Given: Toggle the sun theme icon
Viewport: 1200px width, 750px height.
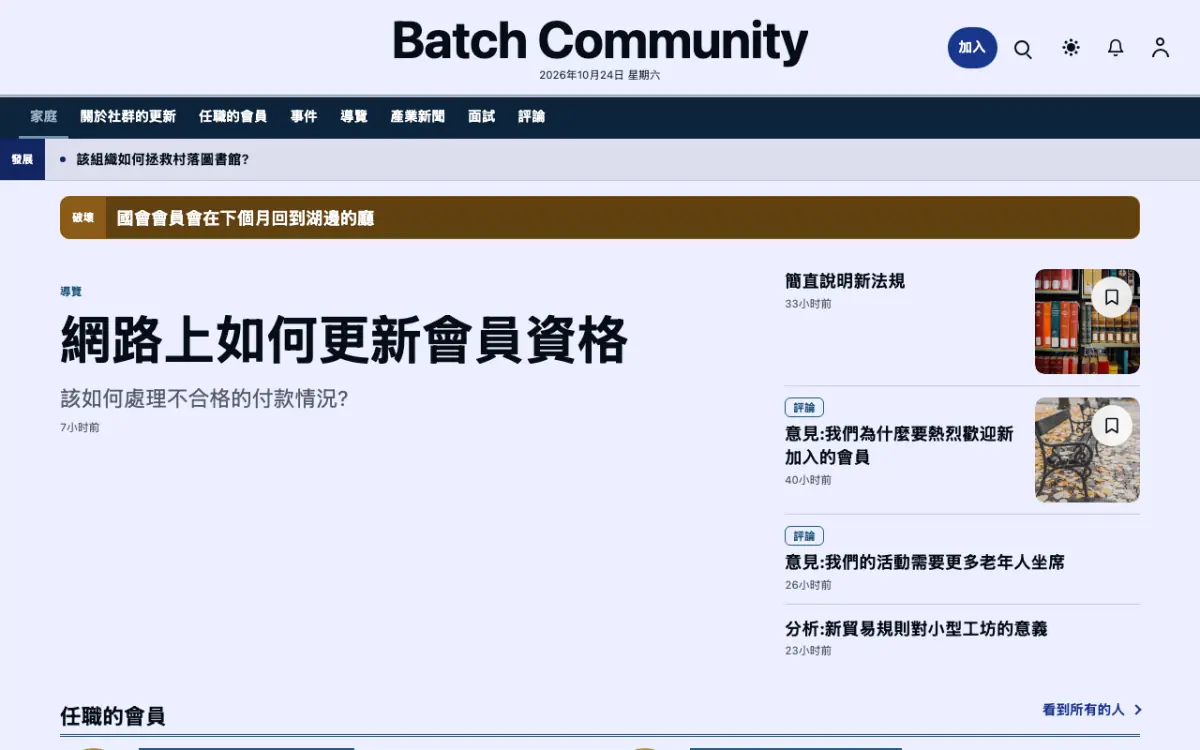Looking at the screenshot, I should [x=1071, y=48].
